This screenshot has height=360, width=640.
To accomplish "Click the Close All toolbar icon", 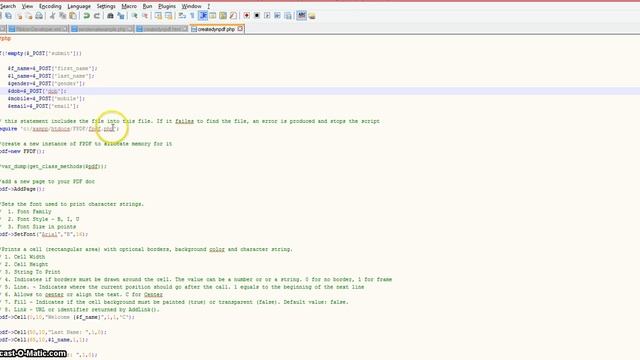I will [29, 16].
